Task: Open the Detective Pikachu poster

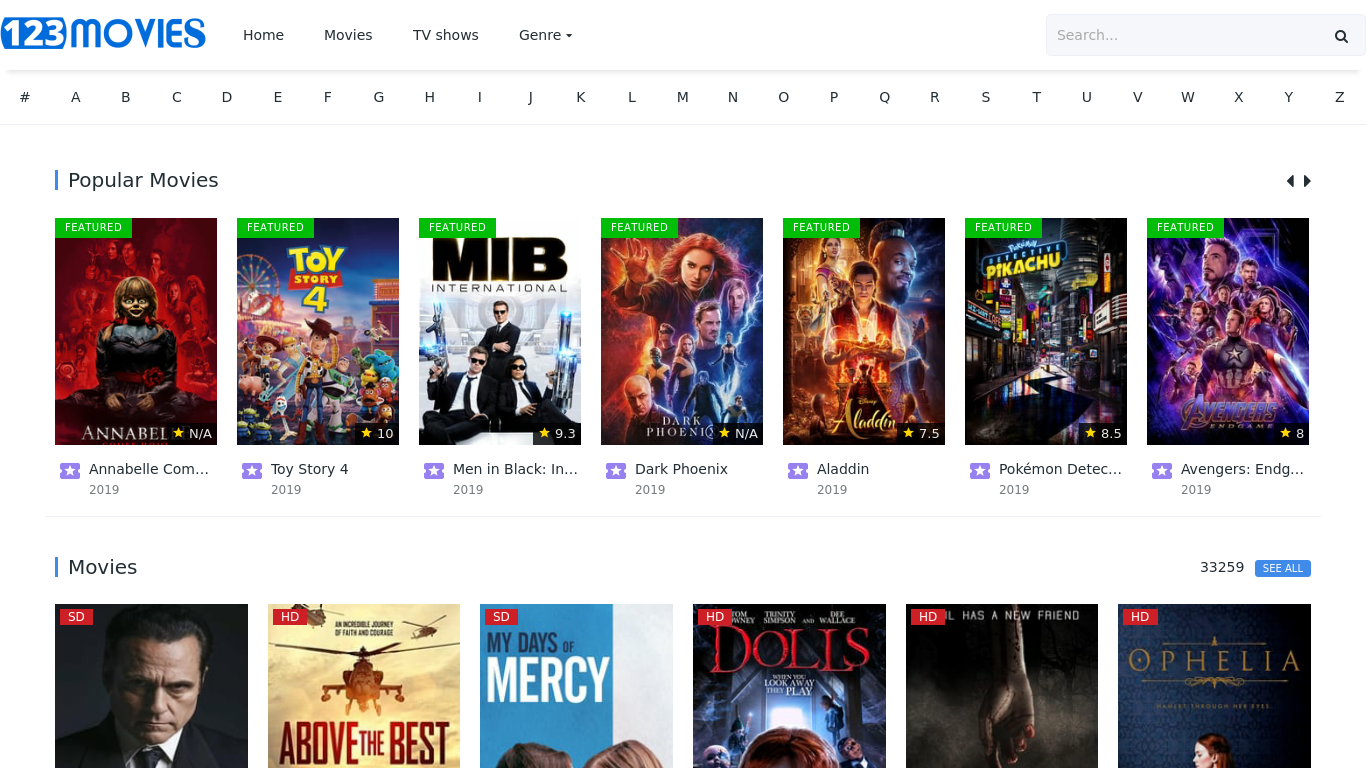Action: pos(1046,331)
